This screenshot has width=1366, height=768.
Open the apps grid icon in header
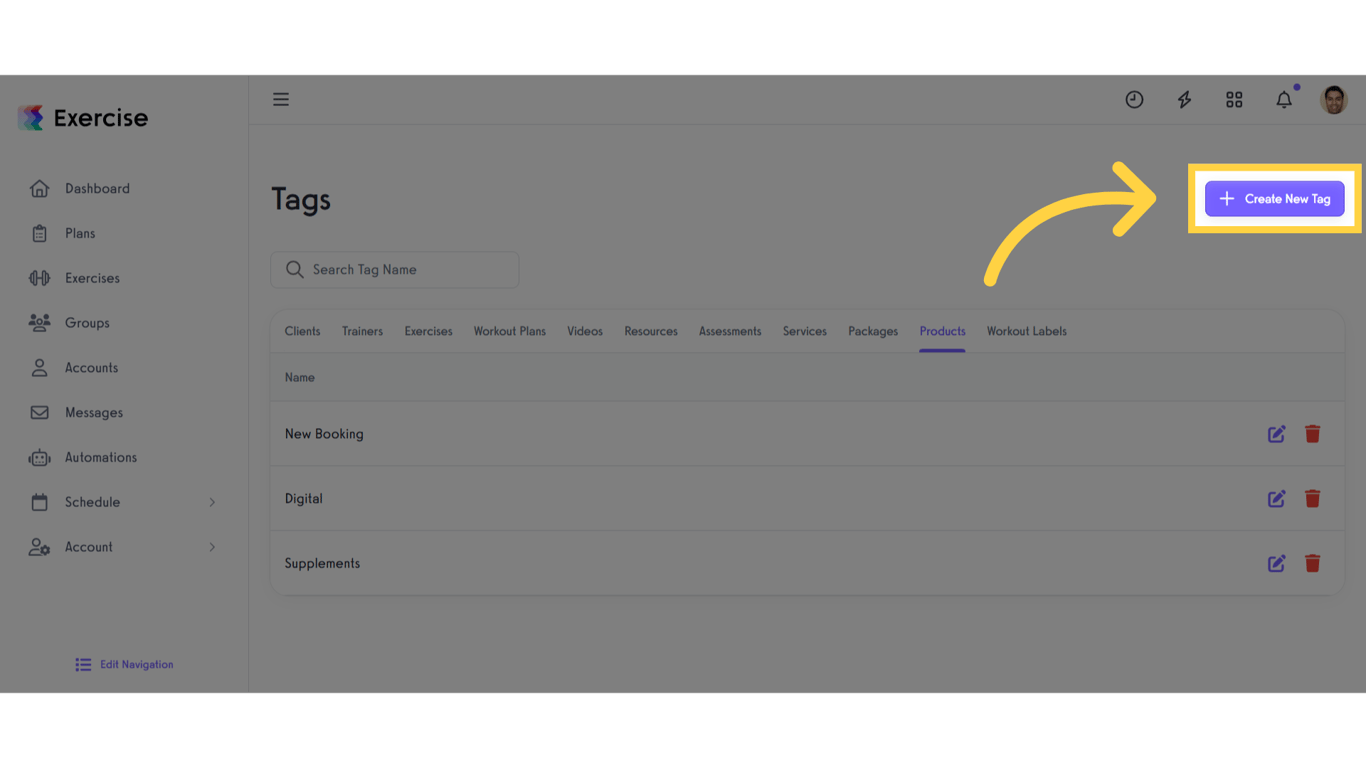[1234, 99]
